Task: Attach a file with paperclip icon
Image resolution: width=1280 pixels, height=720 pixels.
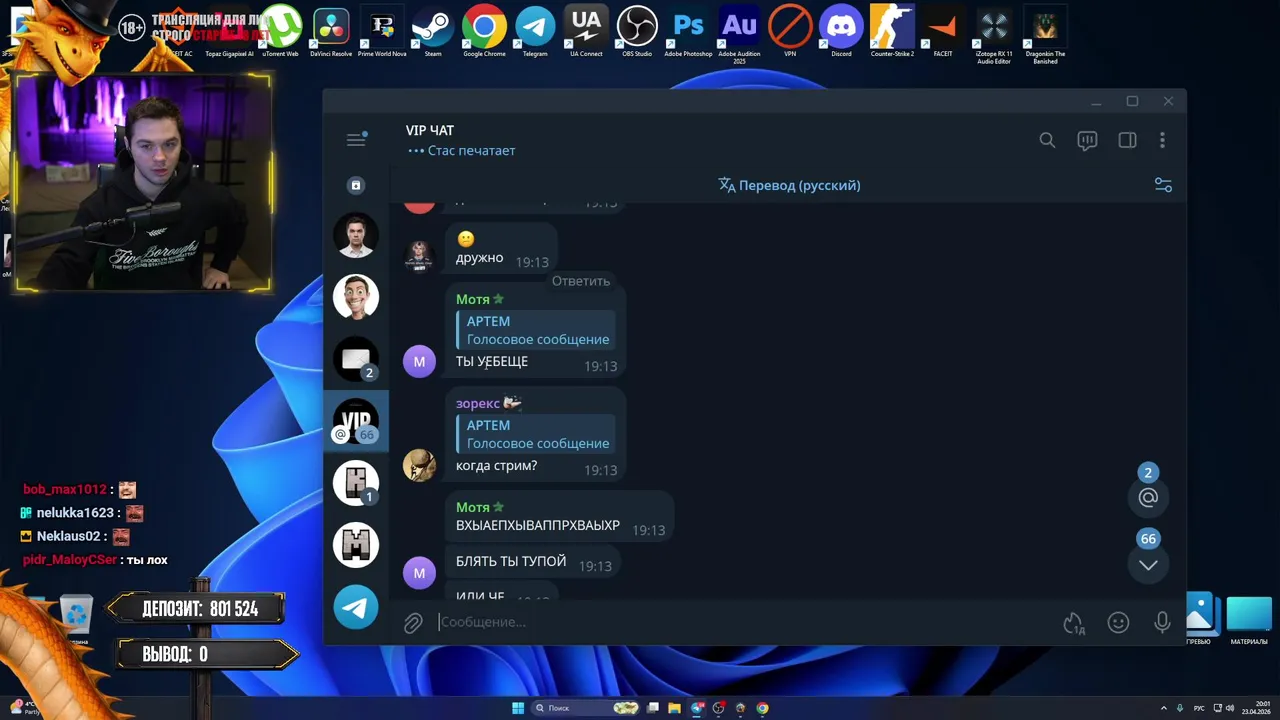Action: point(413,623)
